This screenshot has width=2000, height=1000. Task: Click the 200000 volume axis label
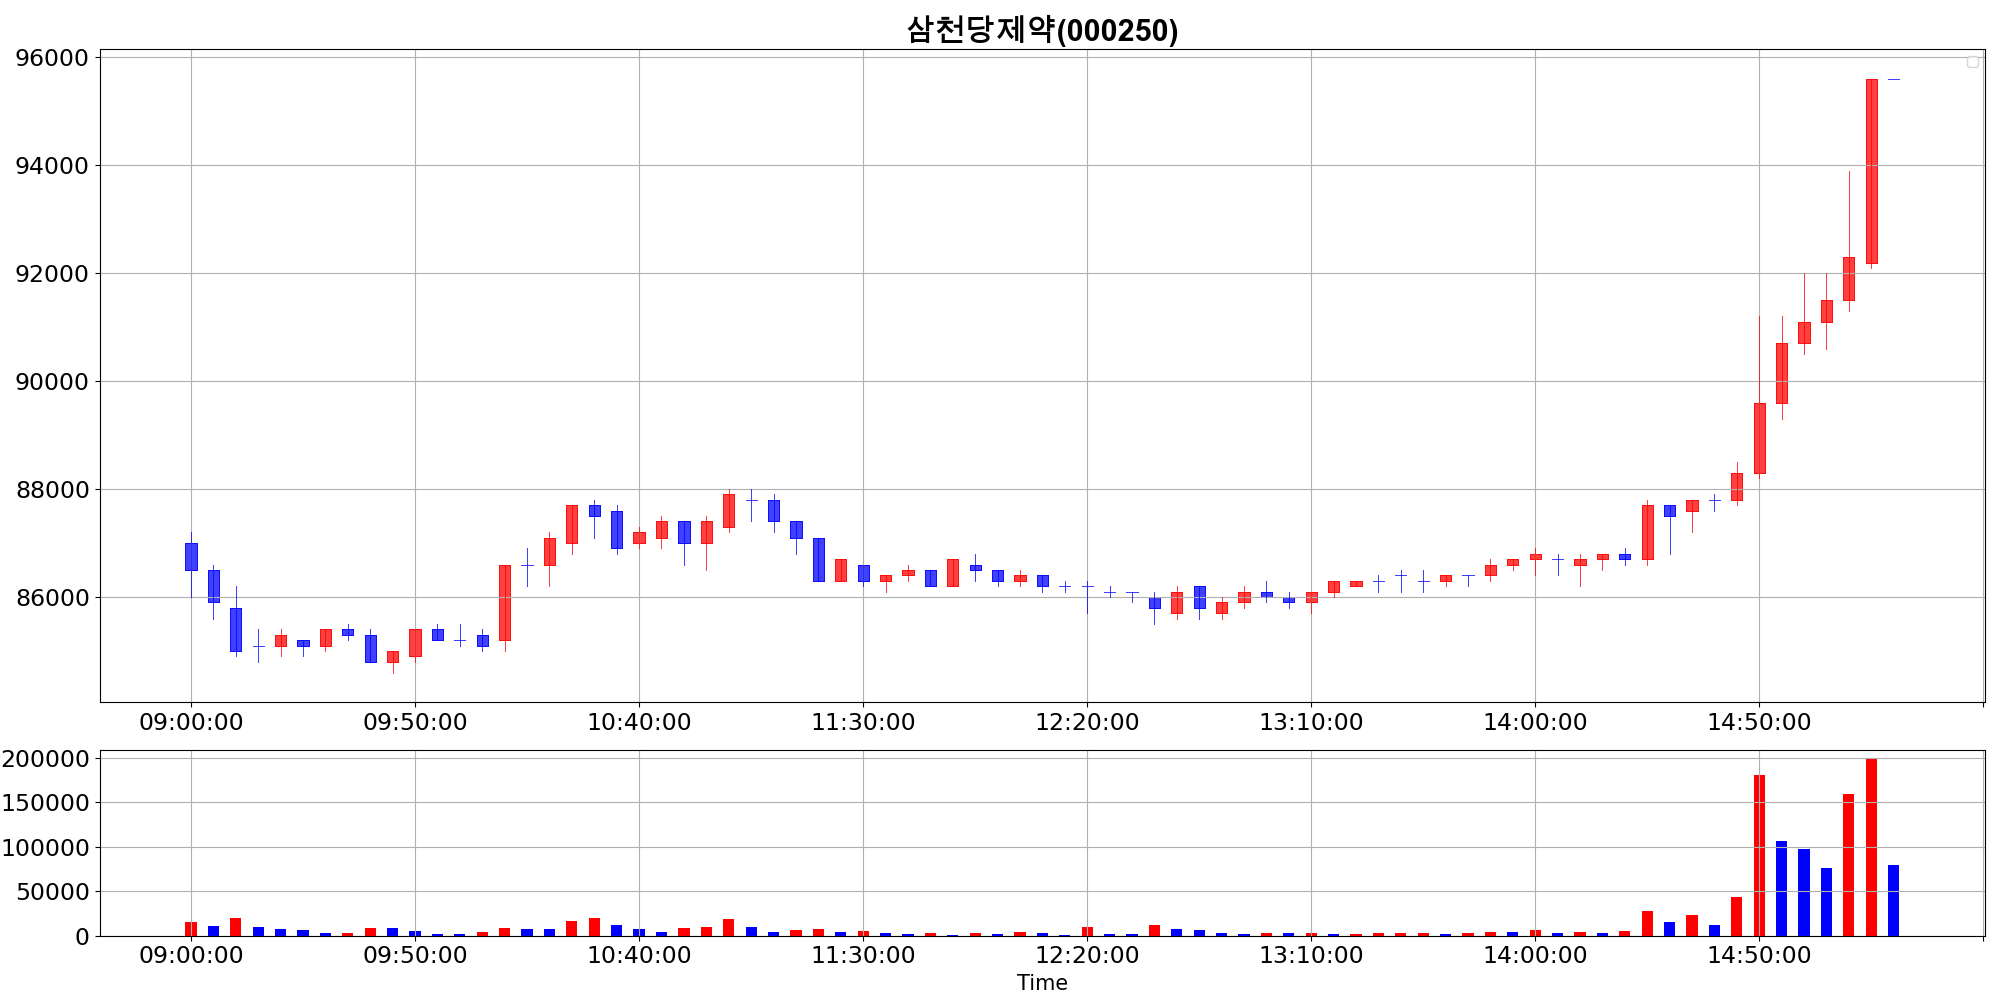45,759
